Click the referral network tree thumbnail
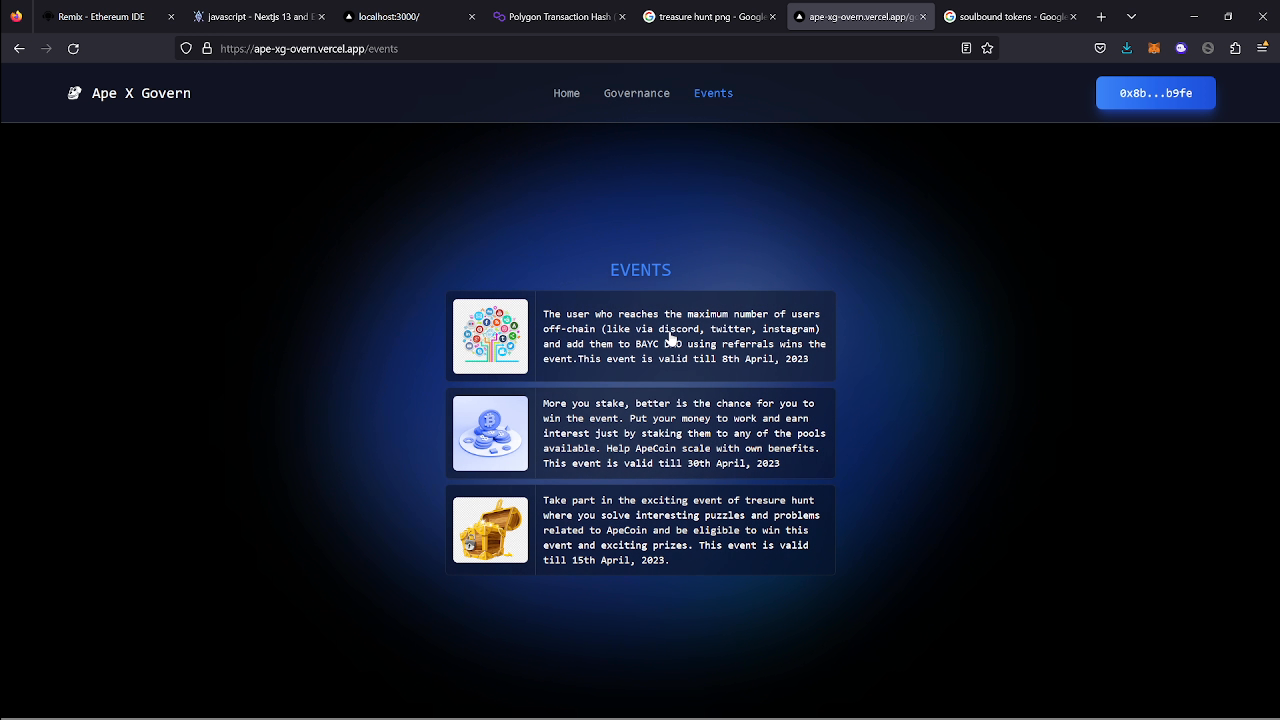 click(x=490, y=336)
